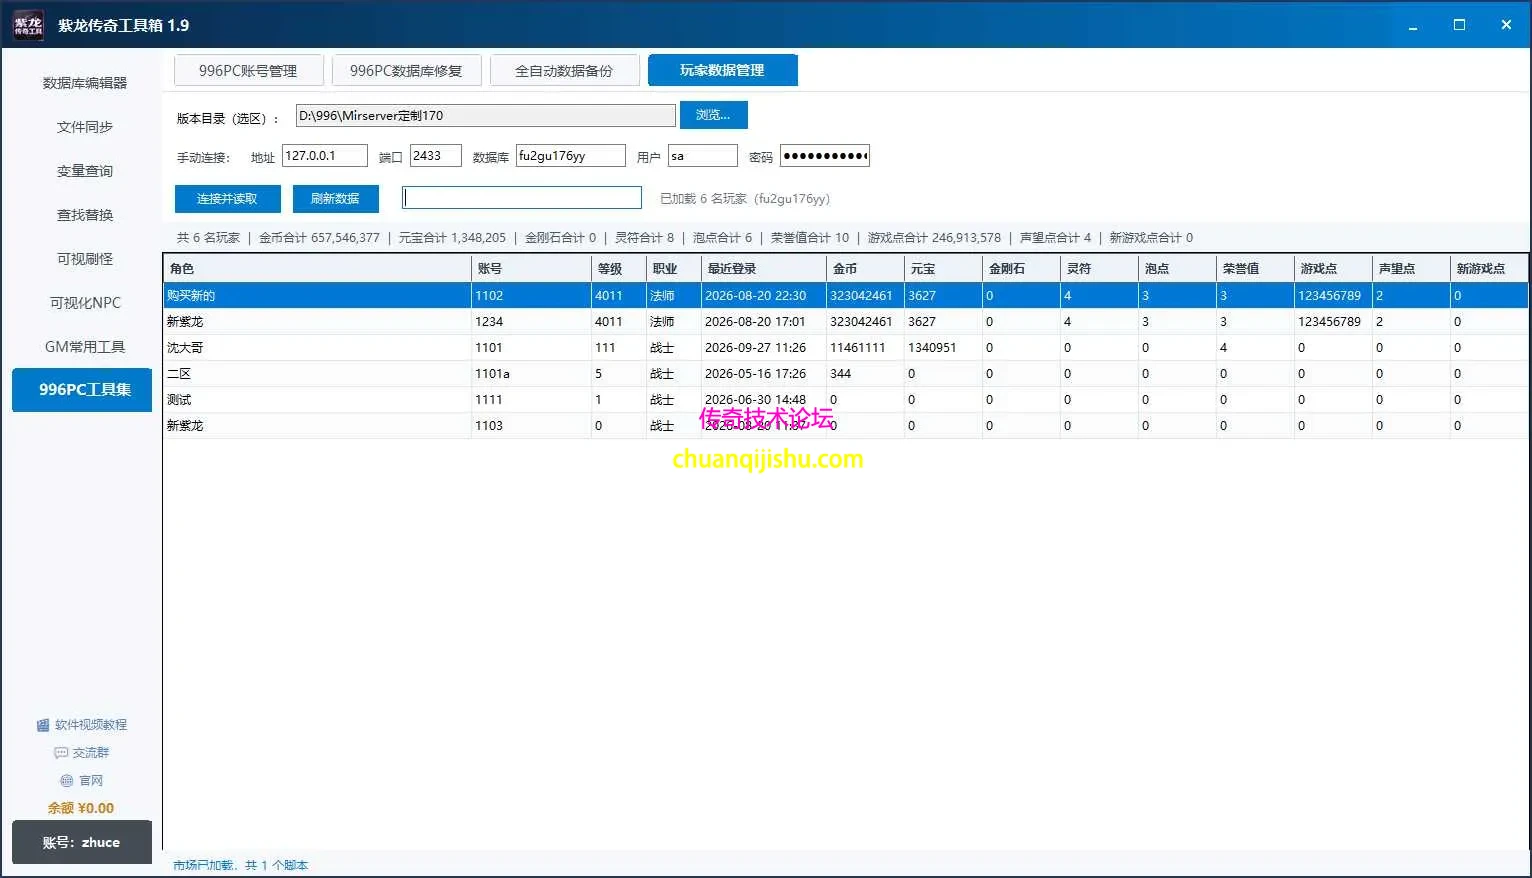Viewport: 1532px width, 878px height.
Task: Click the 余额 ¥0.00 balance text
Action: coord(81,808)
